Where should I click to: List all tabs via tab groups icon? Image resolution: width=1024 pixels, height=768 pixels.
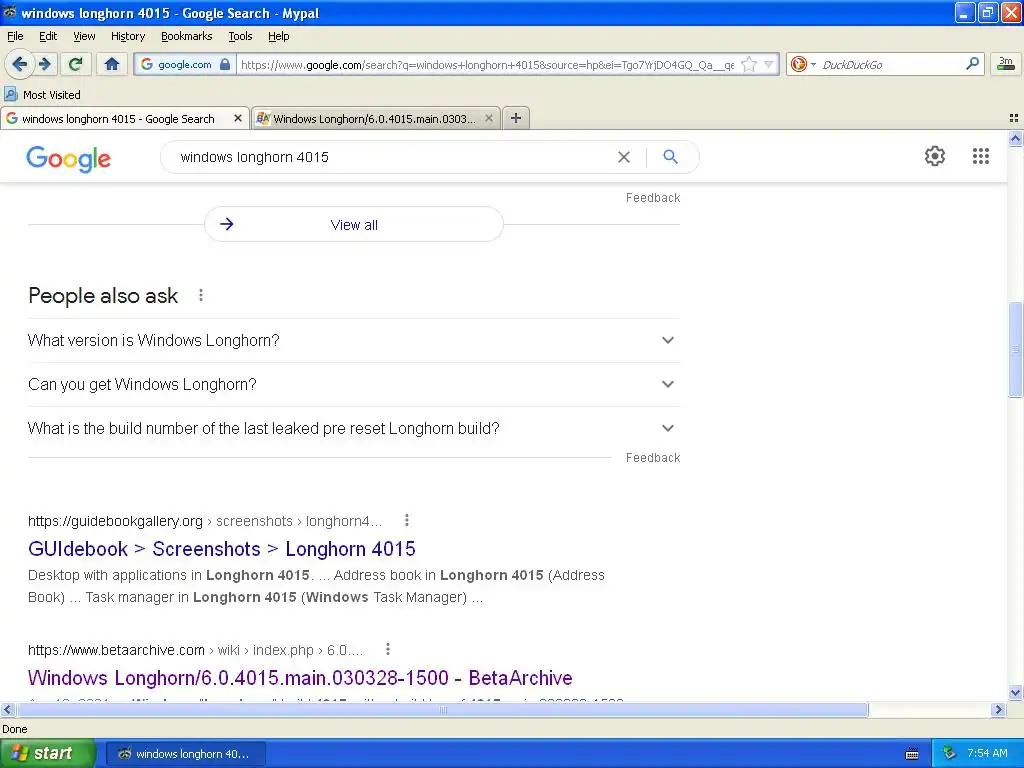point(1014,118)
